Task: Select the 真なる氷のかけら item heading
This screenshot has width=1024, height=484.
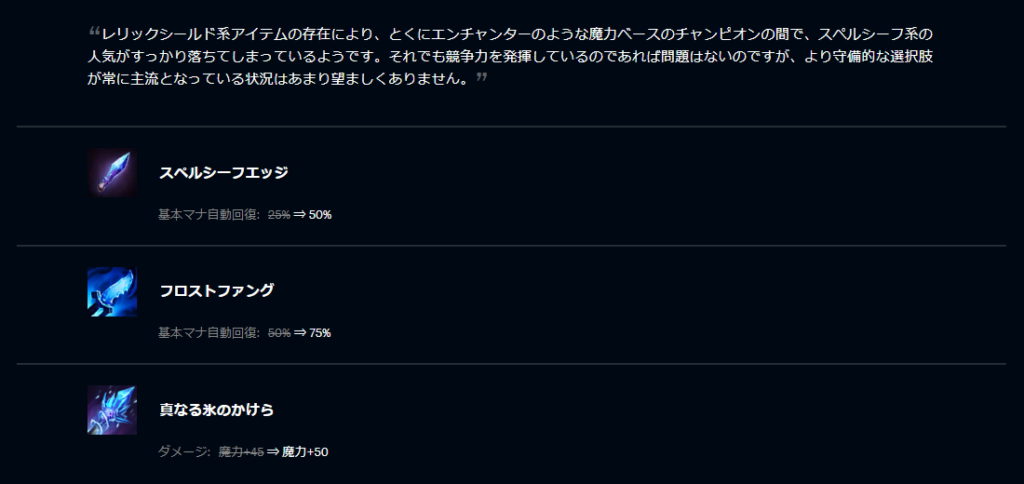Action: coord(217,410)
